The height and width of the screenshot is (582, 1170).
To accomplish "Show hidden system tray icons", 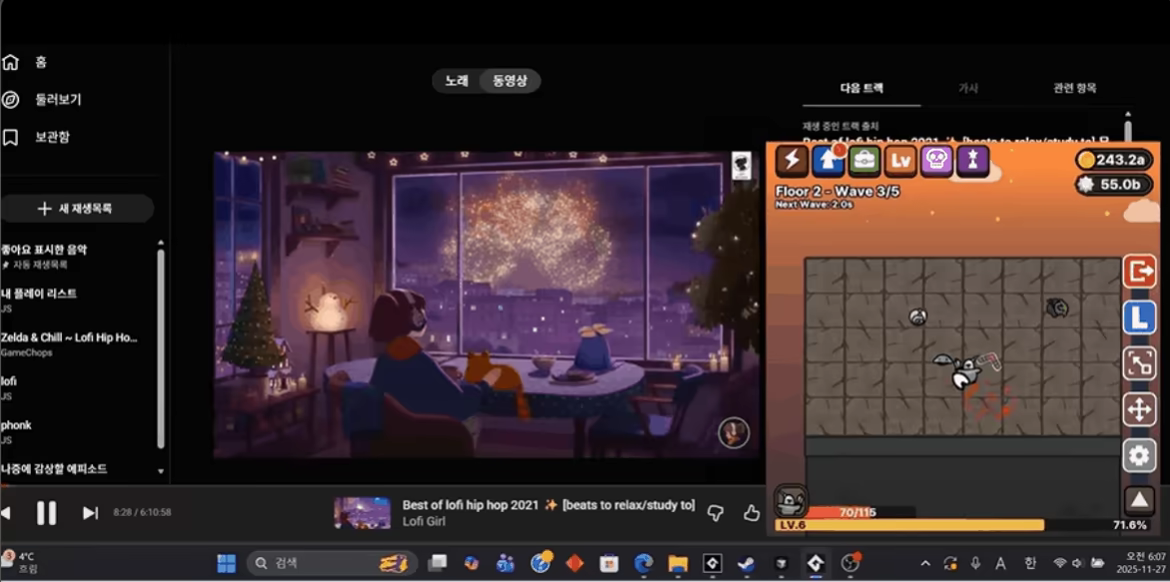I will click(925, 563).
